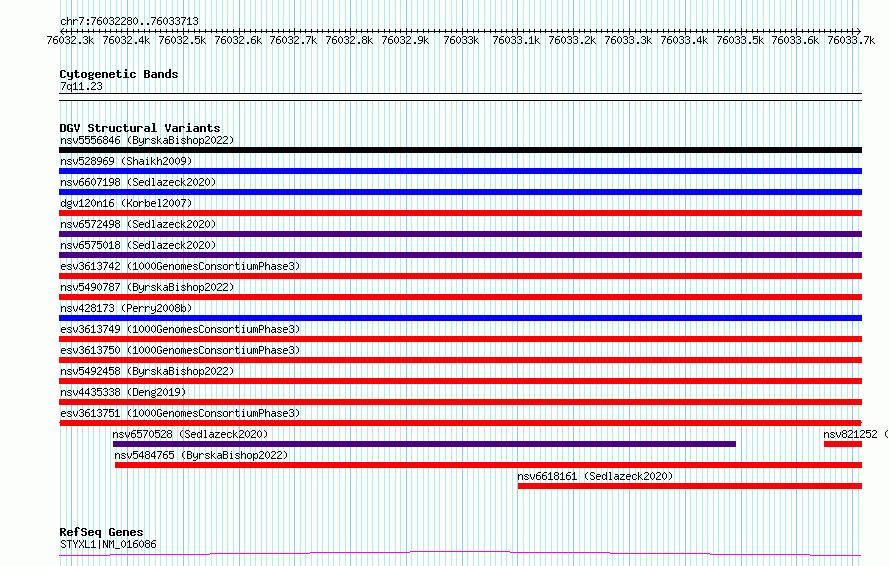Viewport: 890px width, 566px height.
Task: Open nsv6570528 (Sedlazeck2020) label
Action: (x=190, y=434)
